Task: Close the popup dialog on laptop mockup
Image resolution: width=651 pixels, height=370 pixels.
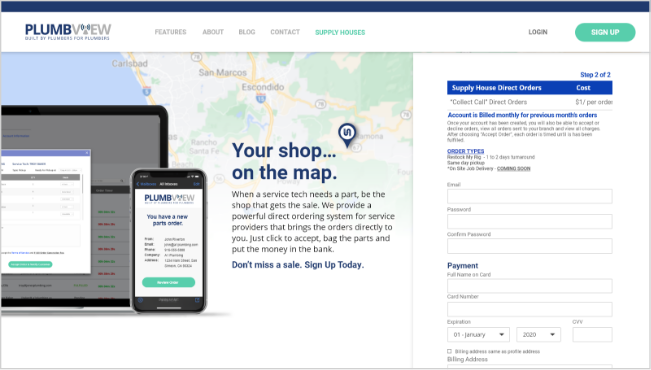Action: 87,153
